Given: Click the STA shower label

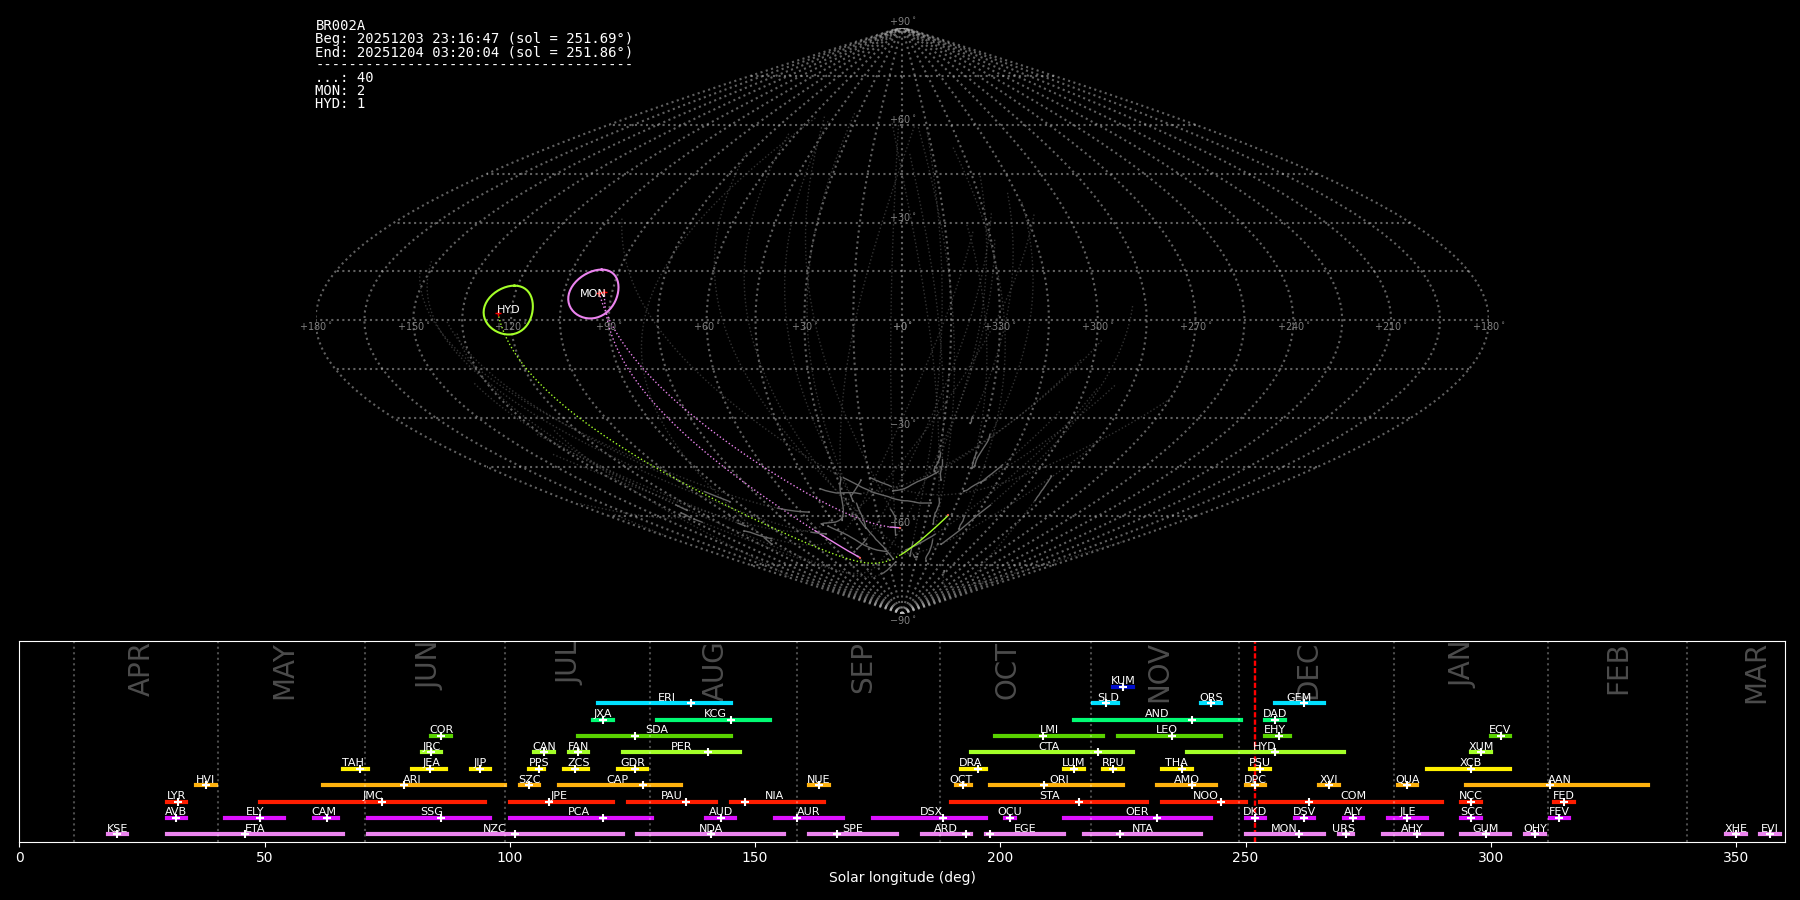Looking at the screenshot, I should click(1049, 796).
